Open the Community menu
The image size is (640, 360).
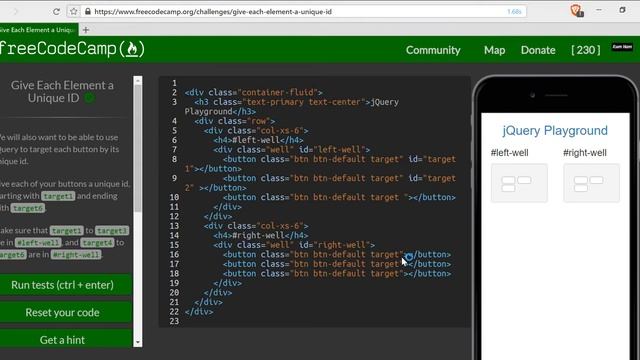point(433,50)
